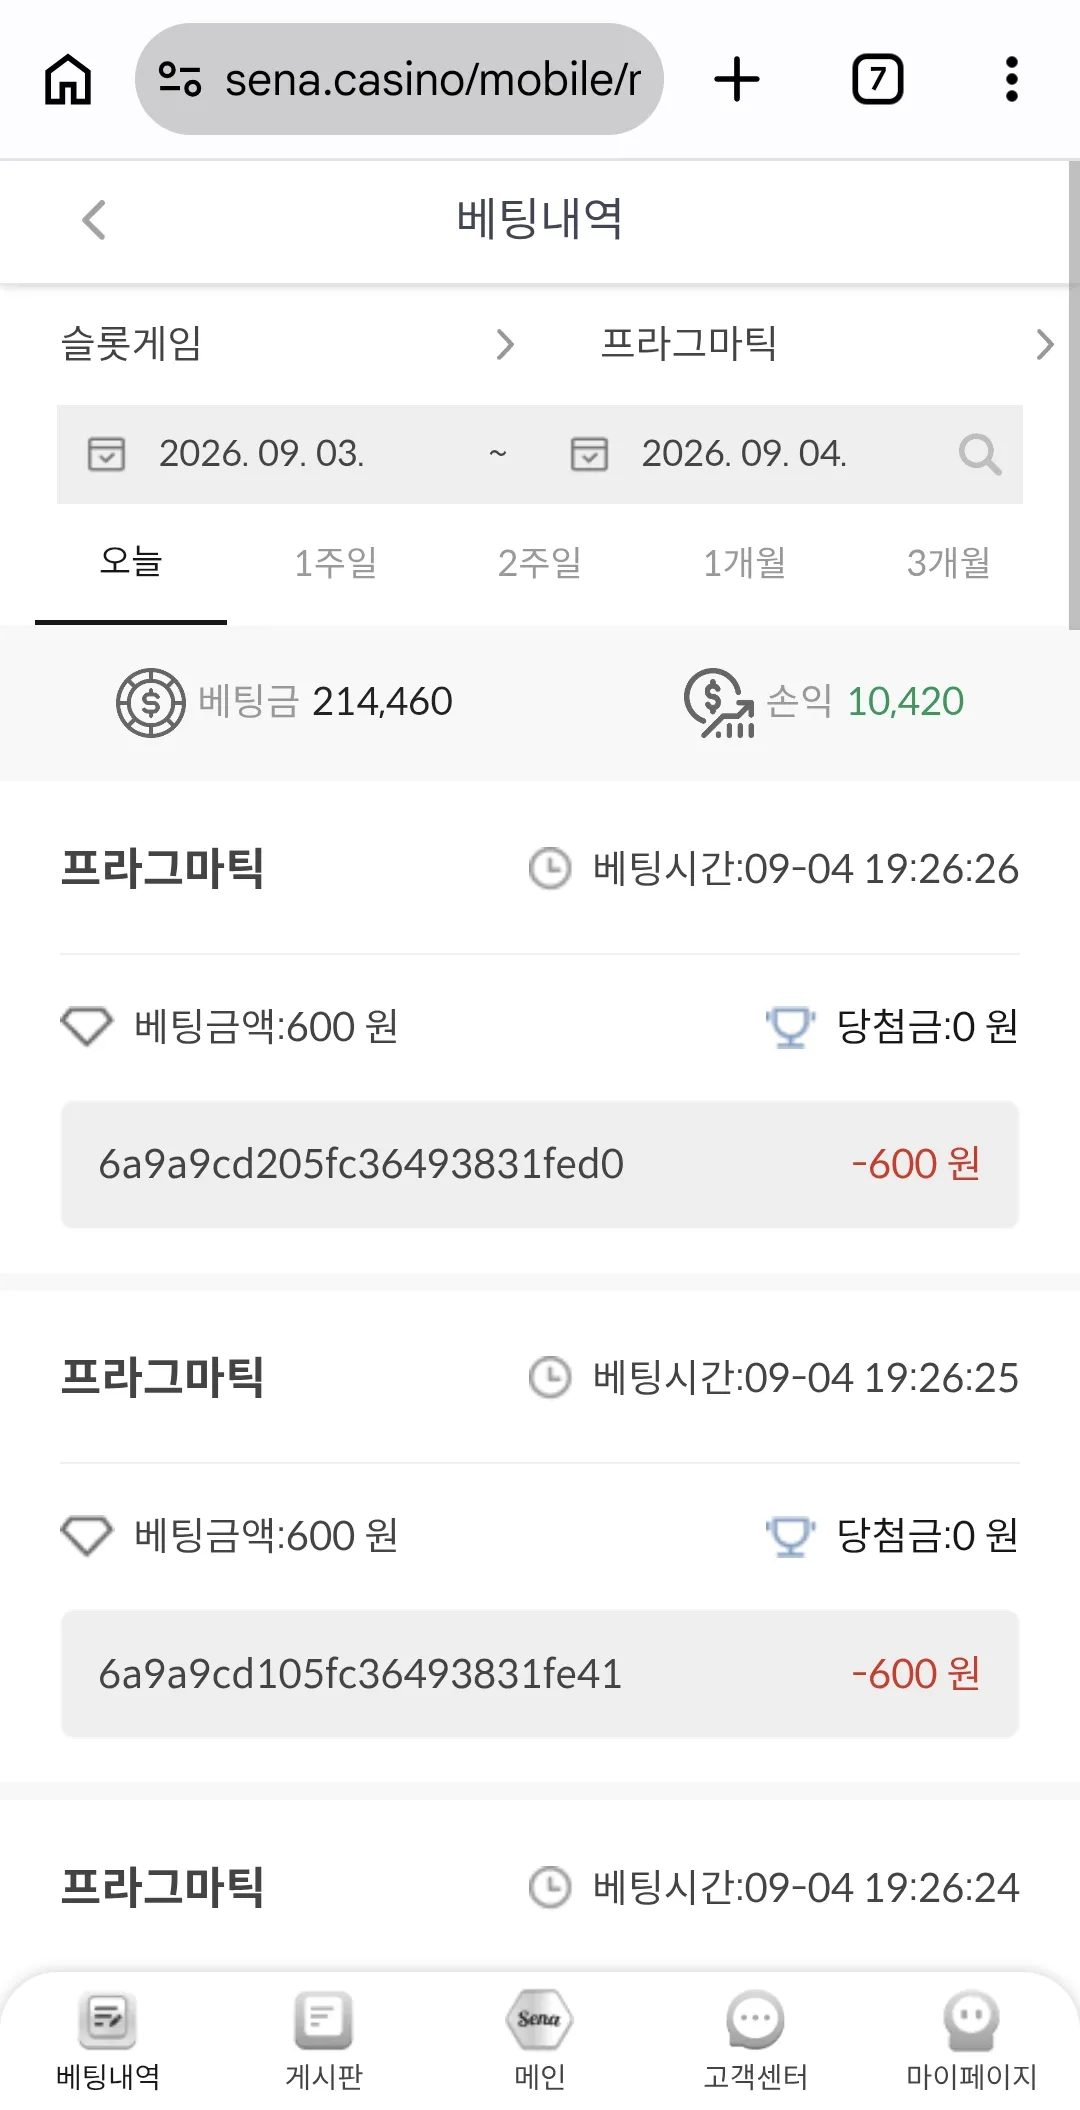Viewport: 1080px width, 2110px height.
Task: Open the end date picker 2026. 09. 04.
Action: coord(744,454)
